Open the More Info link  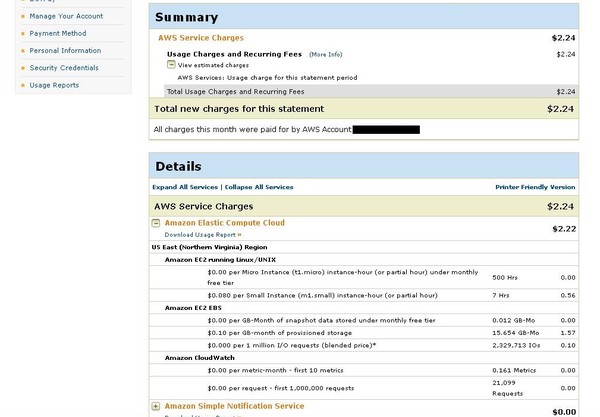pyautogui.click(x=325, y=53)
